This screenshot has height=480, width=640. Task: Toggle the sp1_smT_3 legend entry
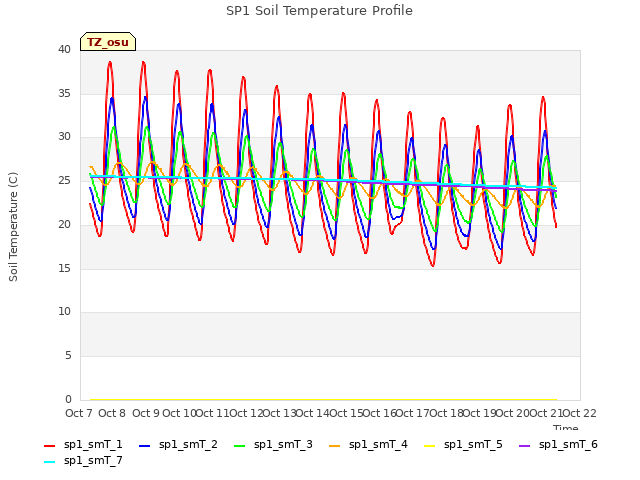(273, 444)
